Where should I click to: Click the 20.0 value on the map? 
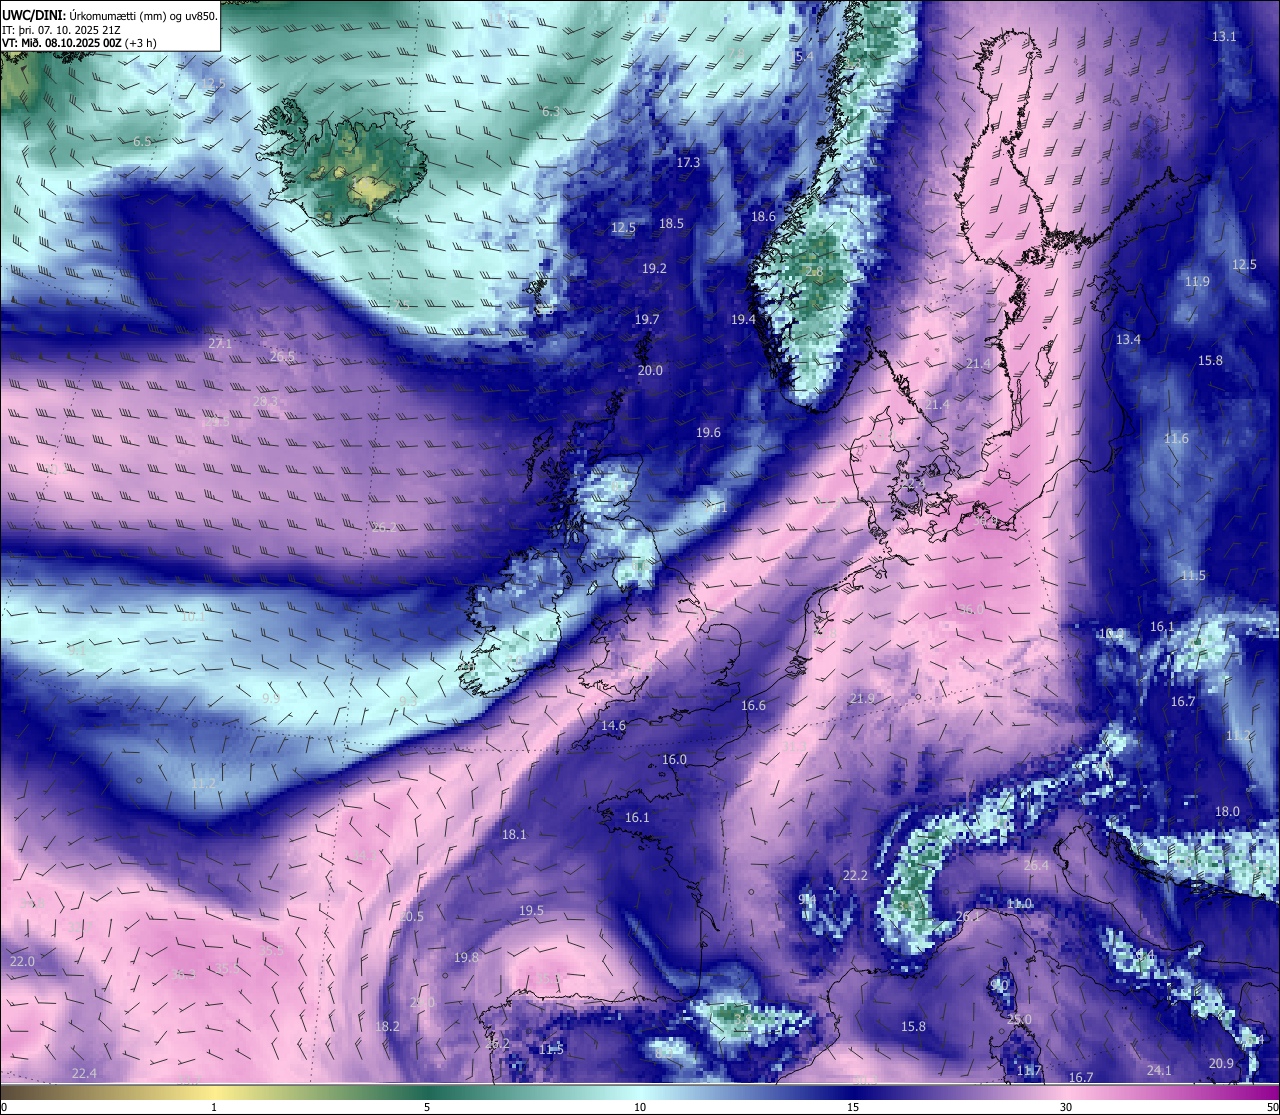coord(650,370)
